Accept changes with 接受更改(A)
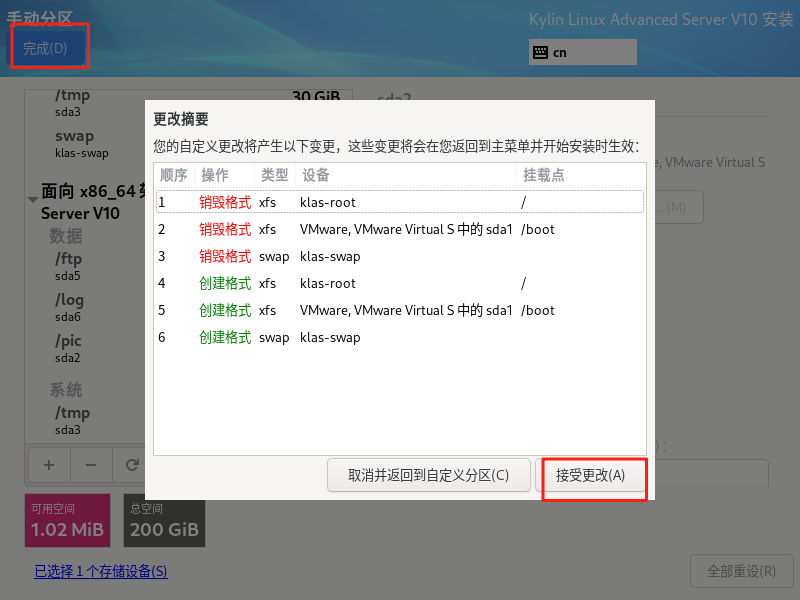 pos(590,475)
